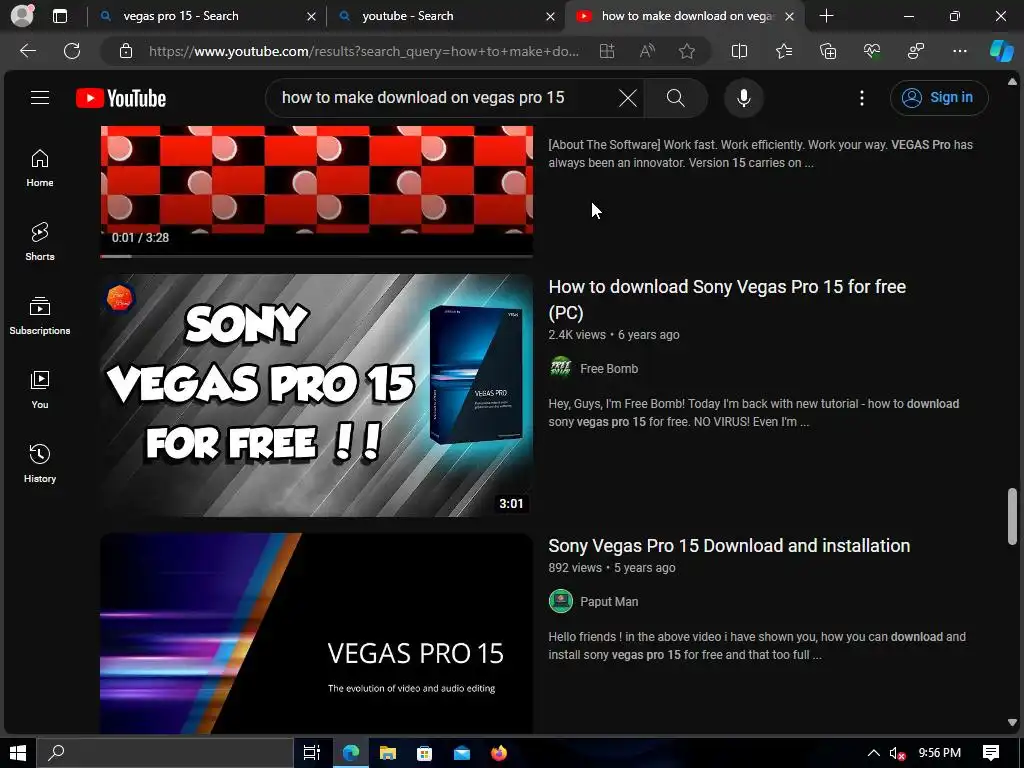Open split screen view

pos(739,51)
